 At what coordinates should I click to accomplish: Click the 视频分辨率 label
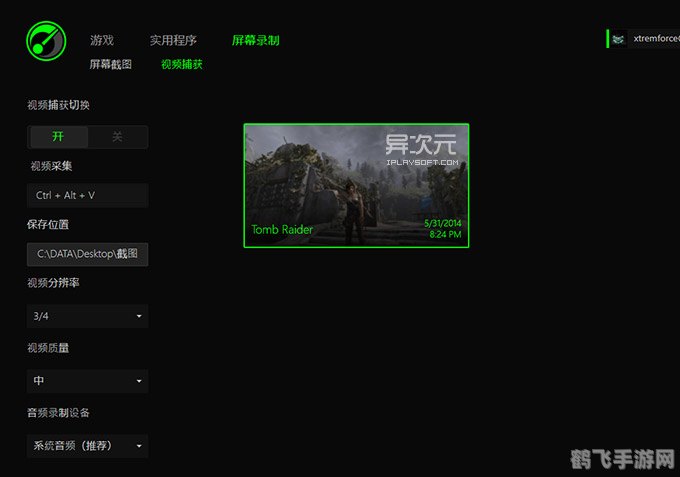tap(53, 283)
